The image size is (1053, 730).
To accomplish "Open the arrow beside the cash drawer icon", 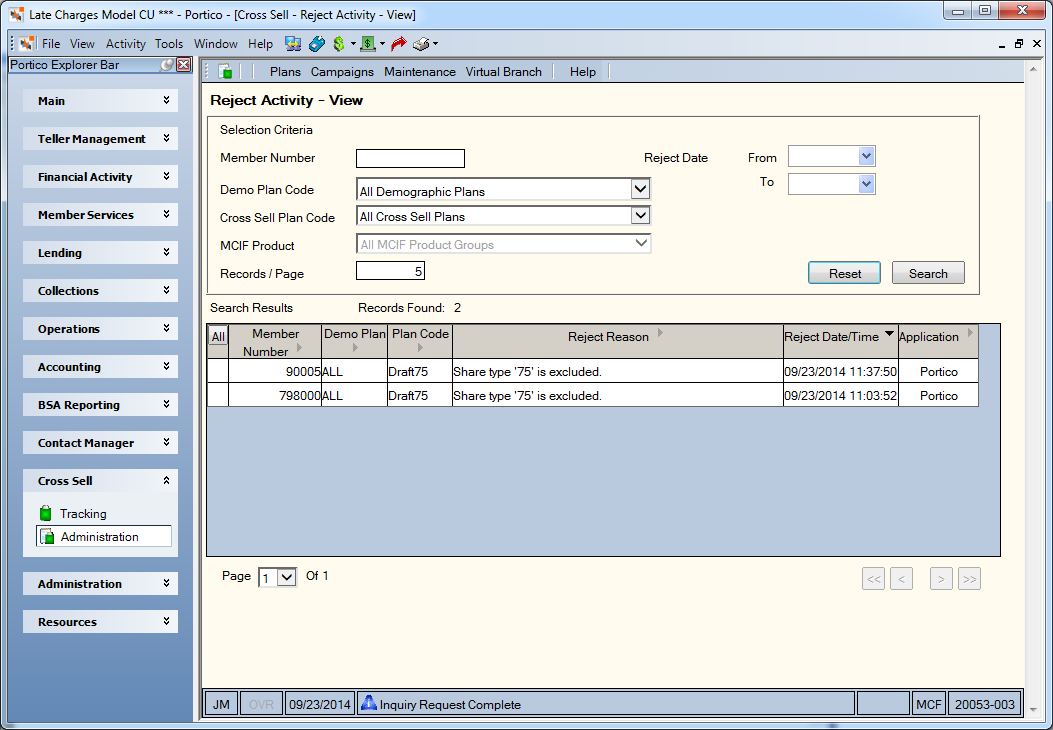I will [382, 44].
